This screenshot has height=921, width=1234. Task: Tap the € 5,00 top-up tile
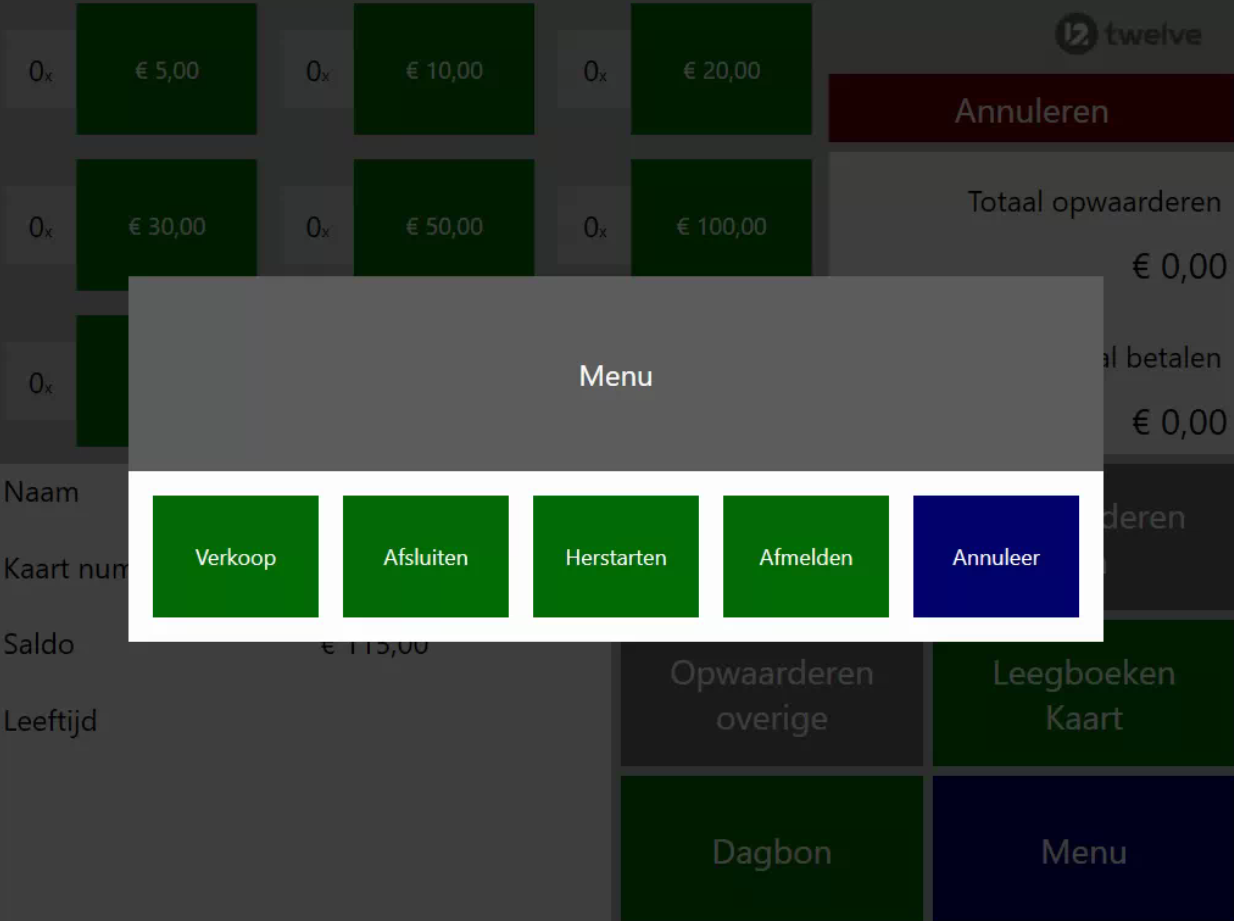tap(166, 70)
